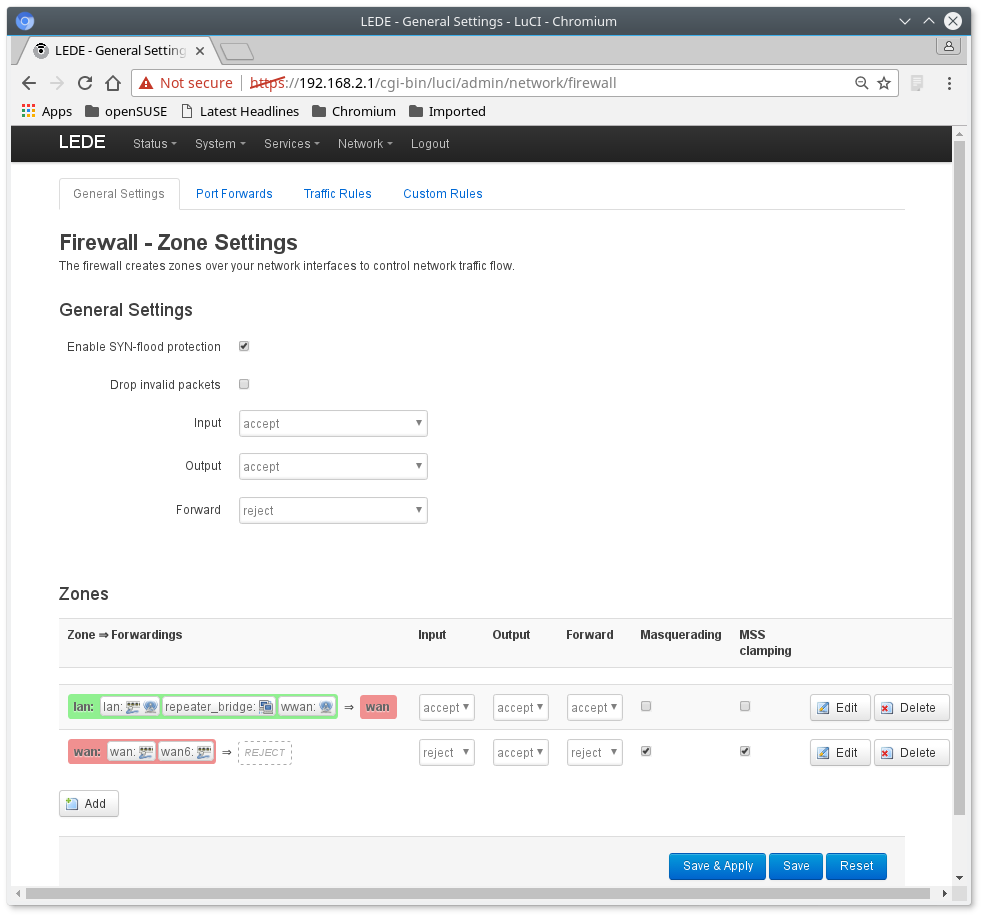Open the Chromium three-dot menu
This screenshot has width=984, height=918.
pos(949,83)
